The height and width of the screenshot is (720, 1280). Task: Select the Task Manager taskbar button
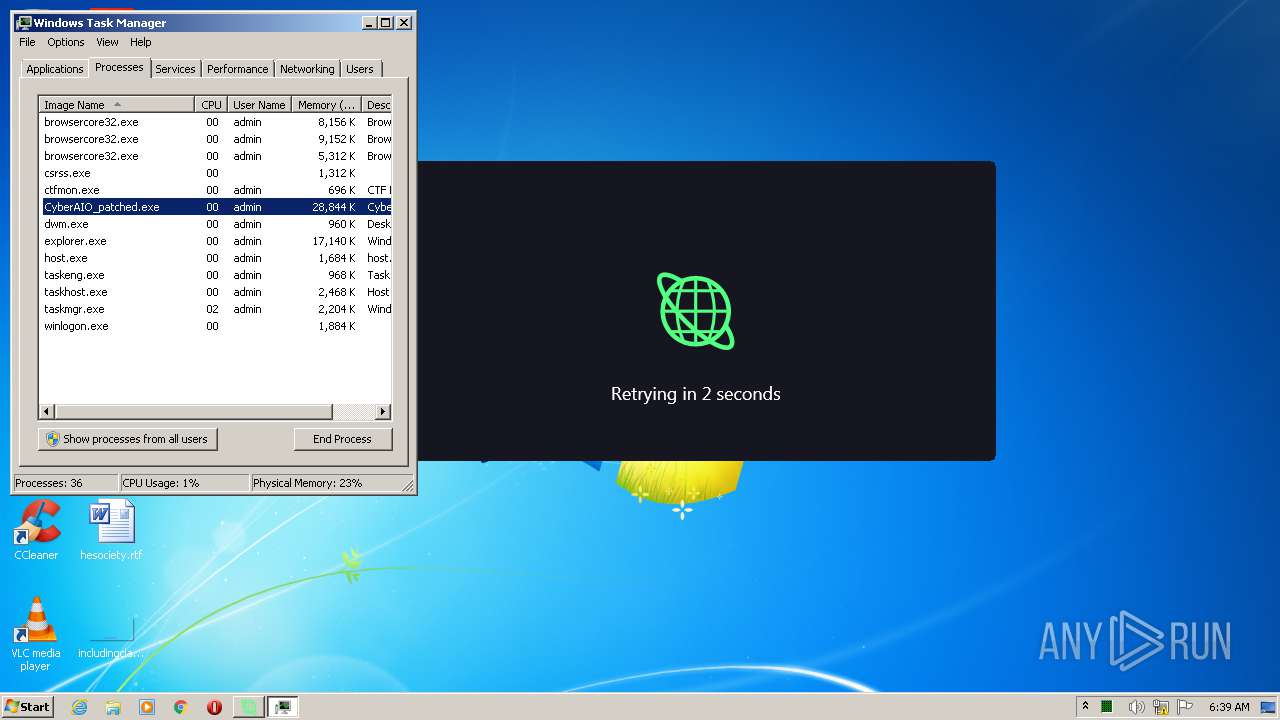click(283, 707)
